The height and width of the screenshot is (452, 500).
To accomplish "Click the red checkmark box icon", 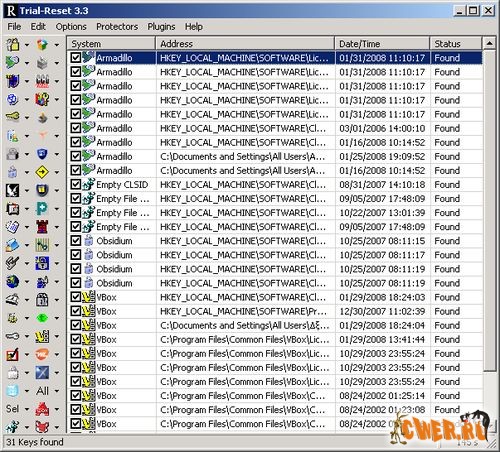I will pyautogui.click(x=13, y=355).
